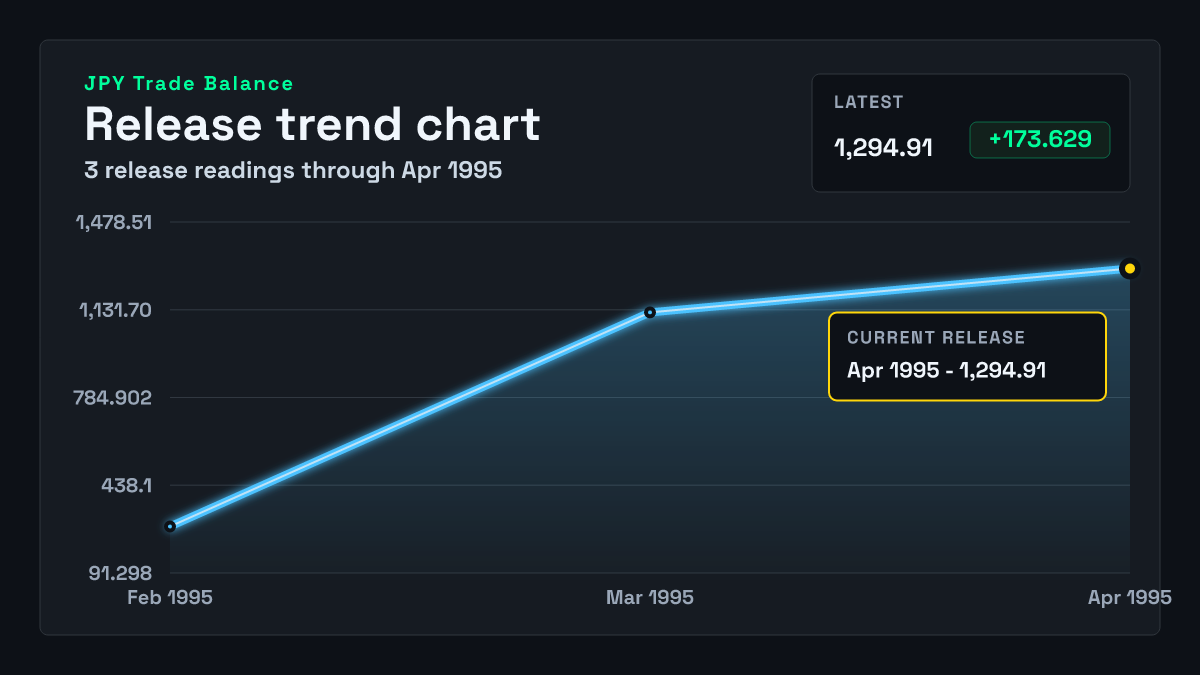Click the 'Apr 1995 - 1,294.91' tooltip text
This screenshot has width=1200, height=675.
pos(946,370)
